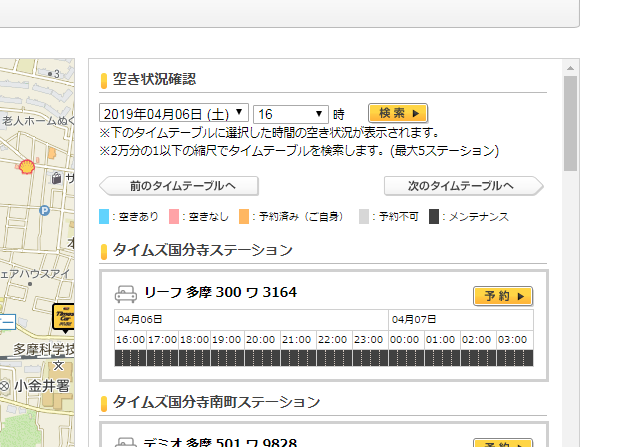630x447 pixels.
Task: Click the 小金井署 label on map
Action: click(42, 386)
